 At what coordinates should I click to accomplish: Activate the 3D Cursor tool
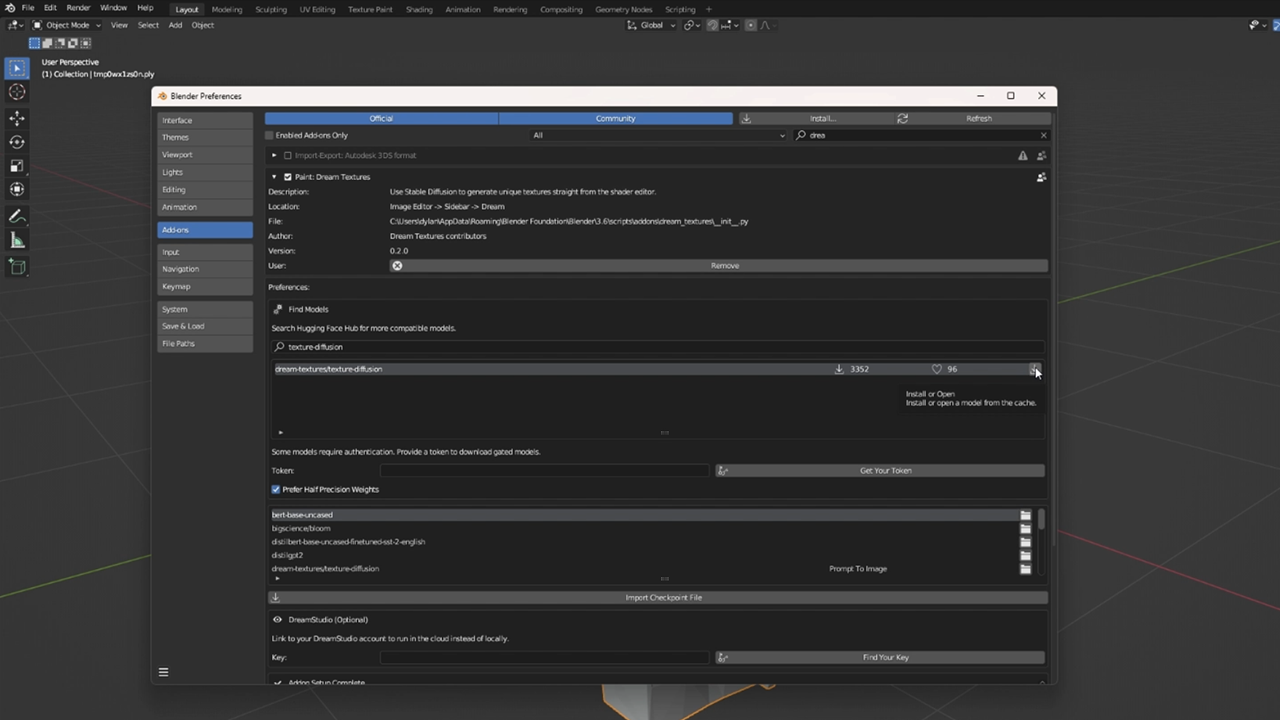16,91
